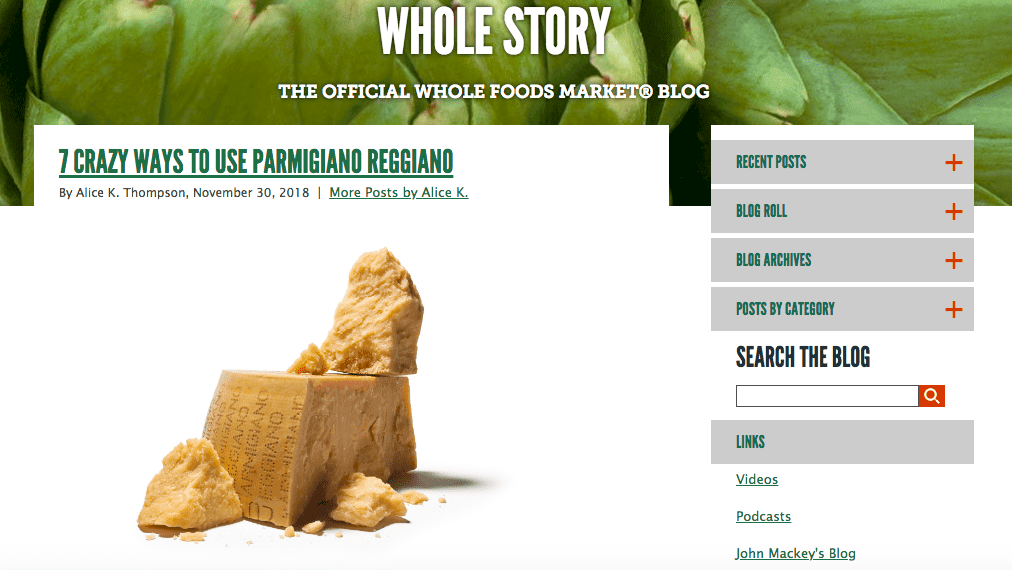Open the 7 Crazy Ways article title

(x=256, y=162)
